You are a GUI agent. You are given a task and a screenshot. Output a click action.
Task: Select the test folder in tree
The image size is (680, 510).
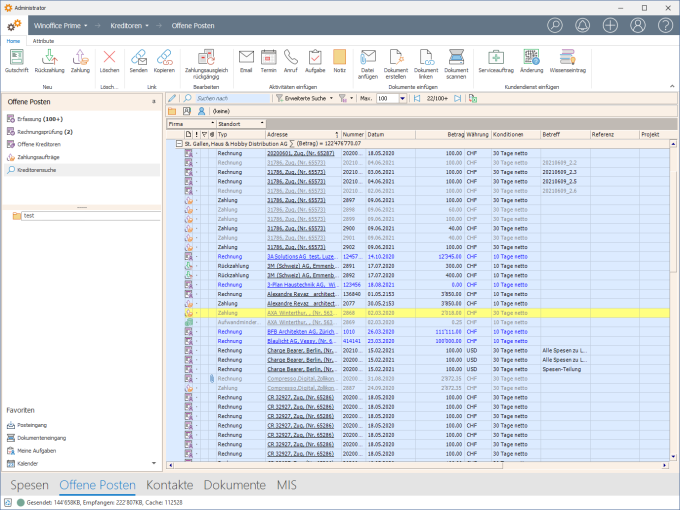click(30, 215)
